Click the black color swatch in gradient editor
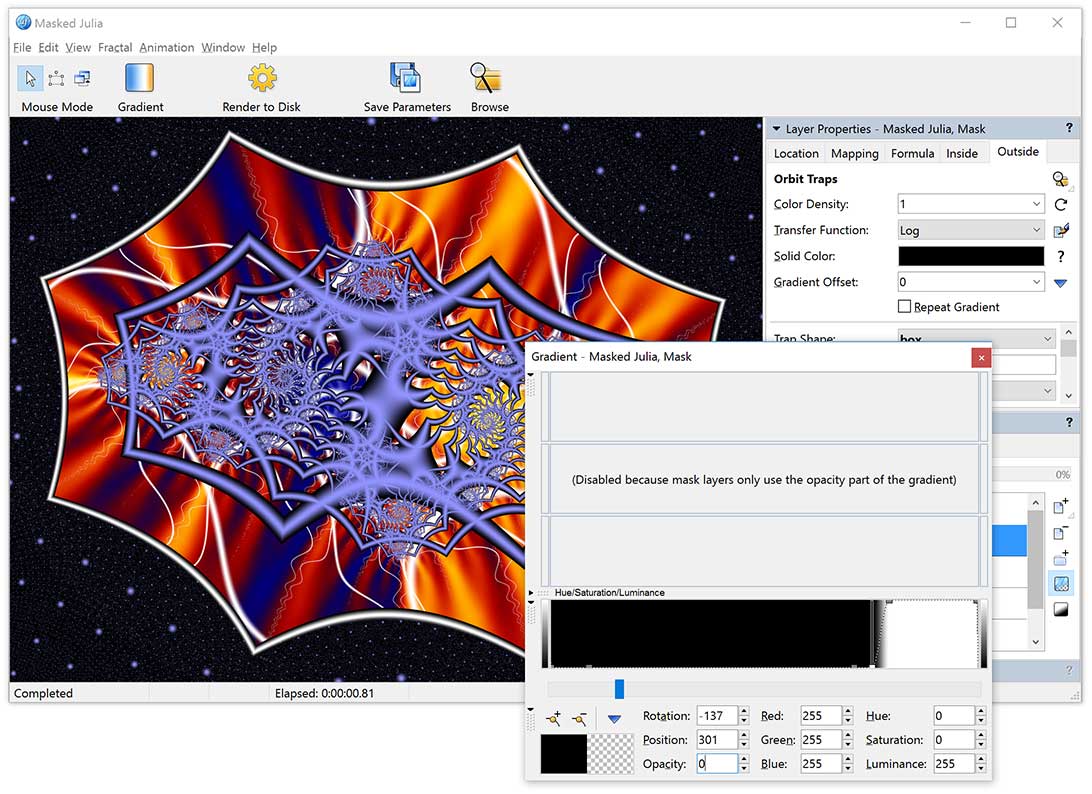This screenshot has height=794, width=1092. (x=563, y=753)
